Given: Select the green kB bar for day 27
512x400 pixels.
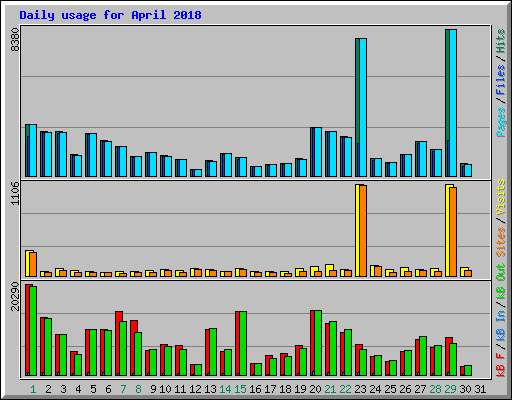Looking at the screenshot, I should [x=423, y=356].
